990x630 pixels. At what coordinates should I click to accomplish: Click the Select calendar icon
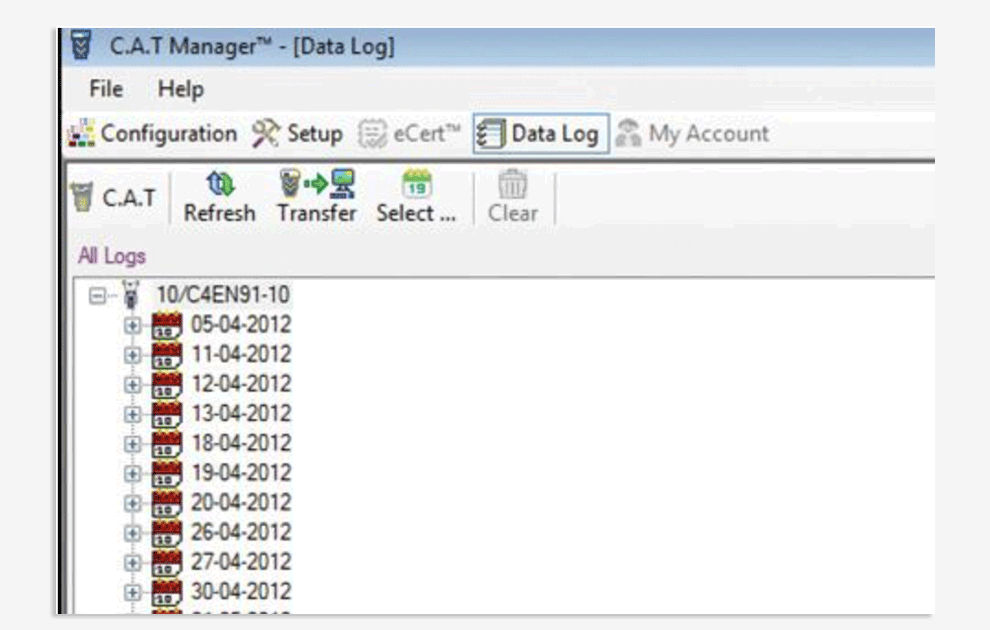click(417, 184)
